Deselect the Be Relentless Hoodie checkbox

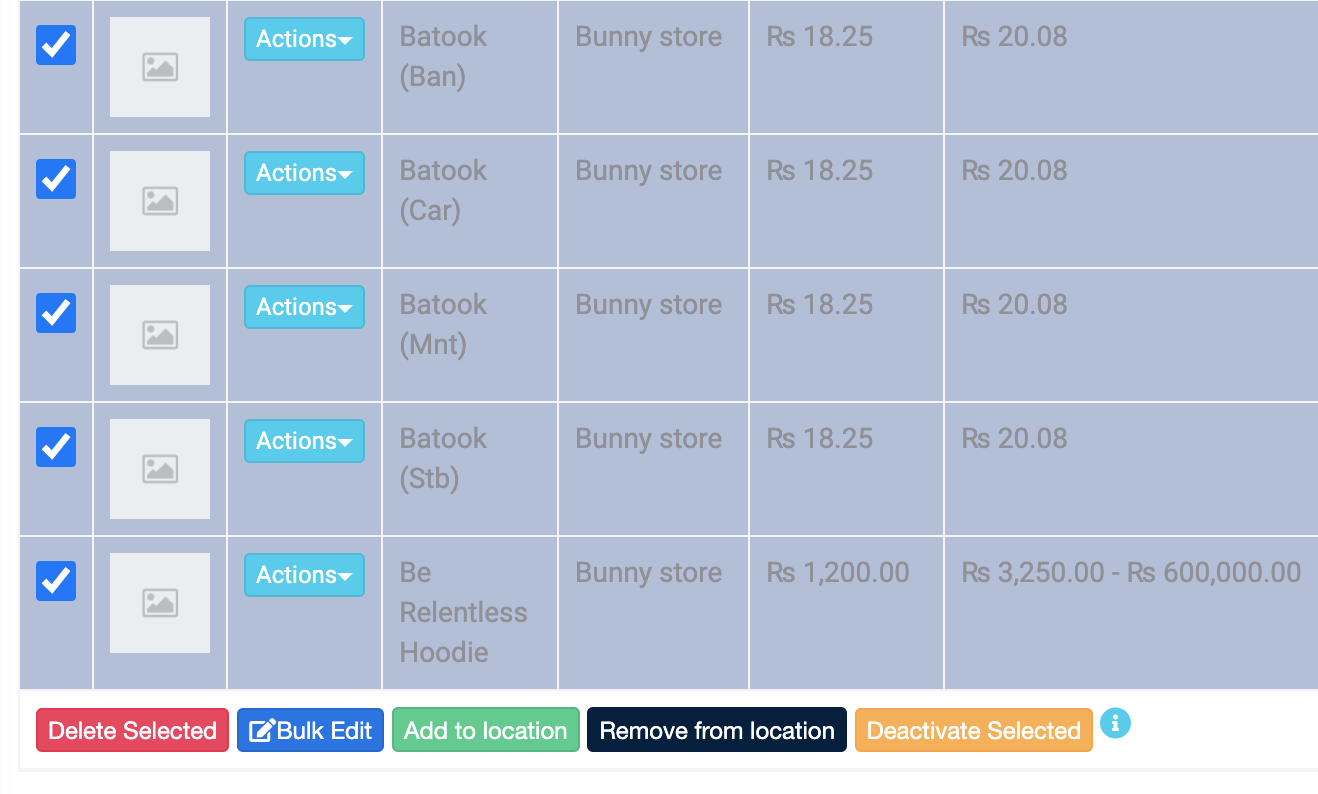click(56, 581)
